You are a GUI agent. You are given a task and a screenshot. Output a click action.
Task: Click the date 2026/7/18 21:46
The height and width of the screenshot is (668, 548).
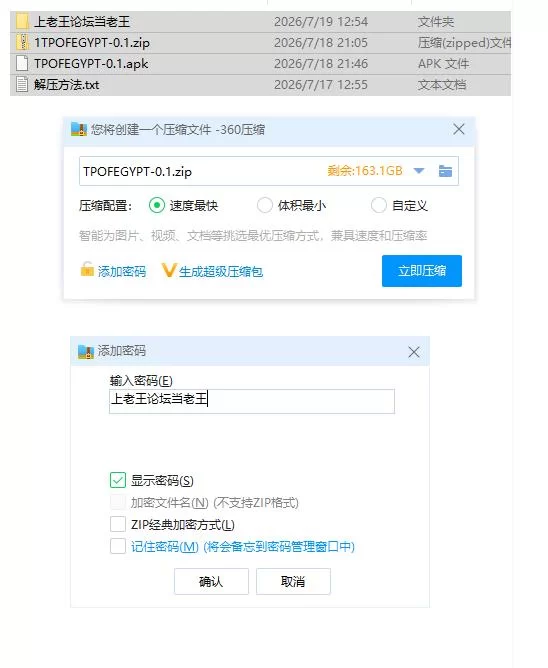point(321,64)
